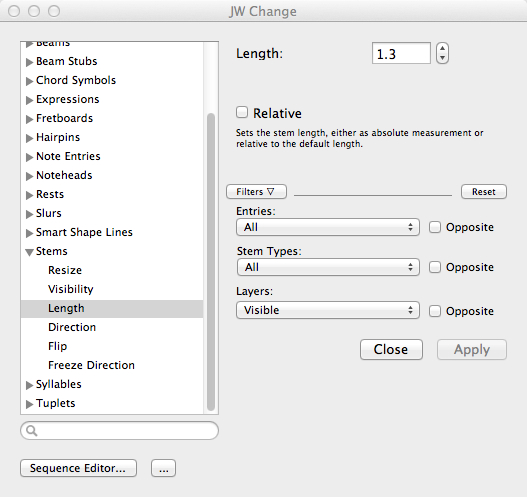Expand the Syllables category
The image size is (527, 497).
[30, 385]
